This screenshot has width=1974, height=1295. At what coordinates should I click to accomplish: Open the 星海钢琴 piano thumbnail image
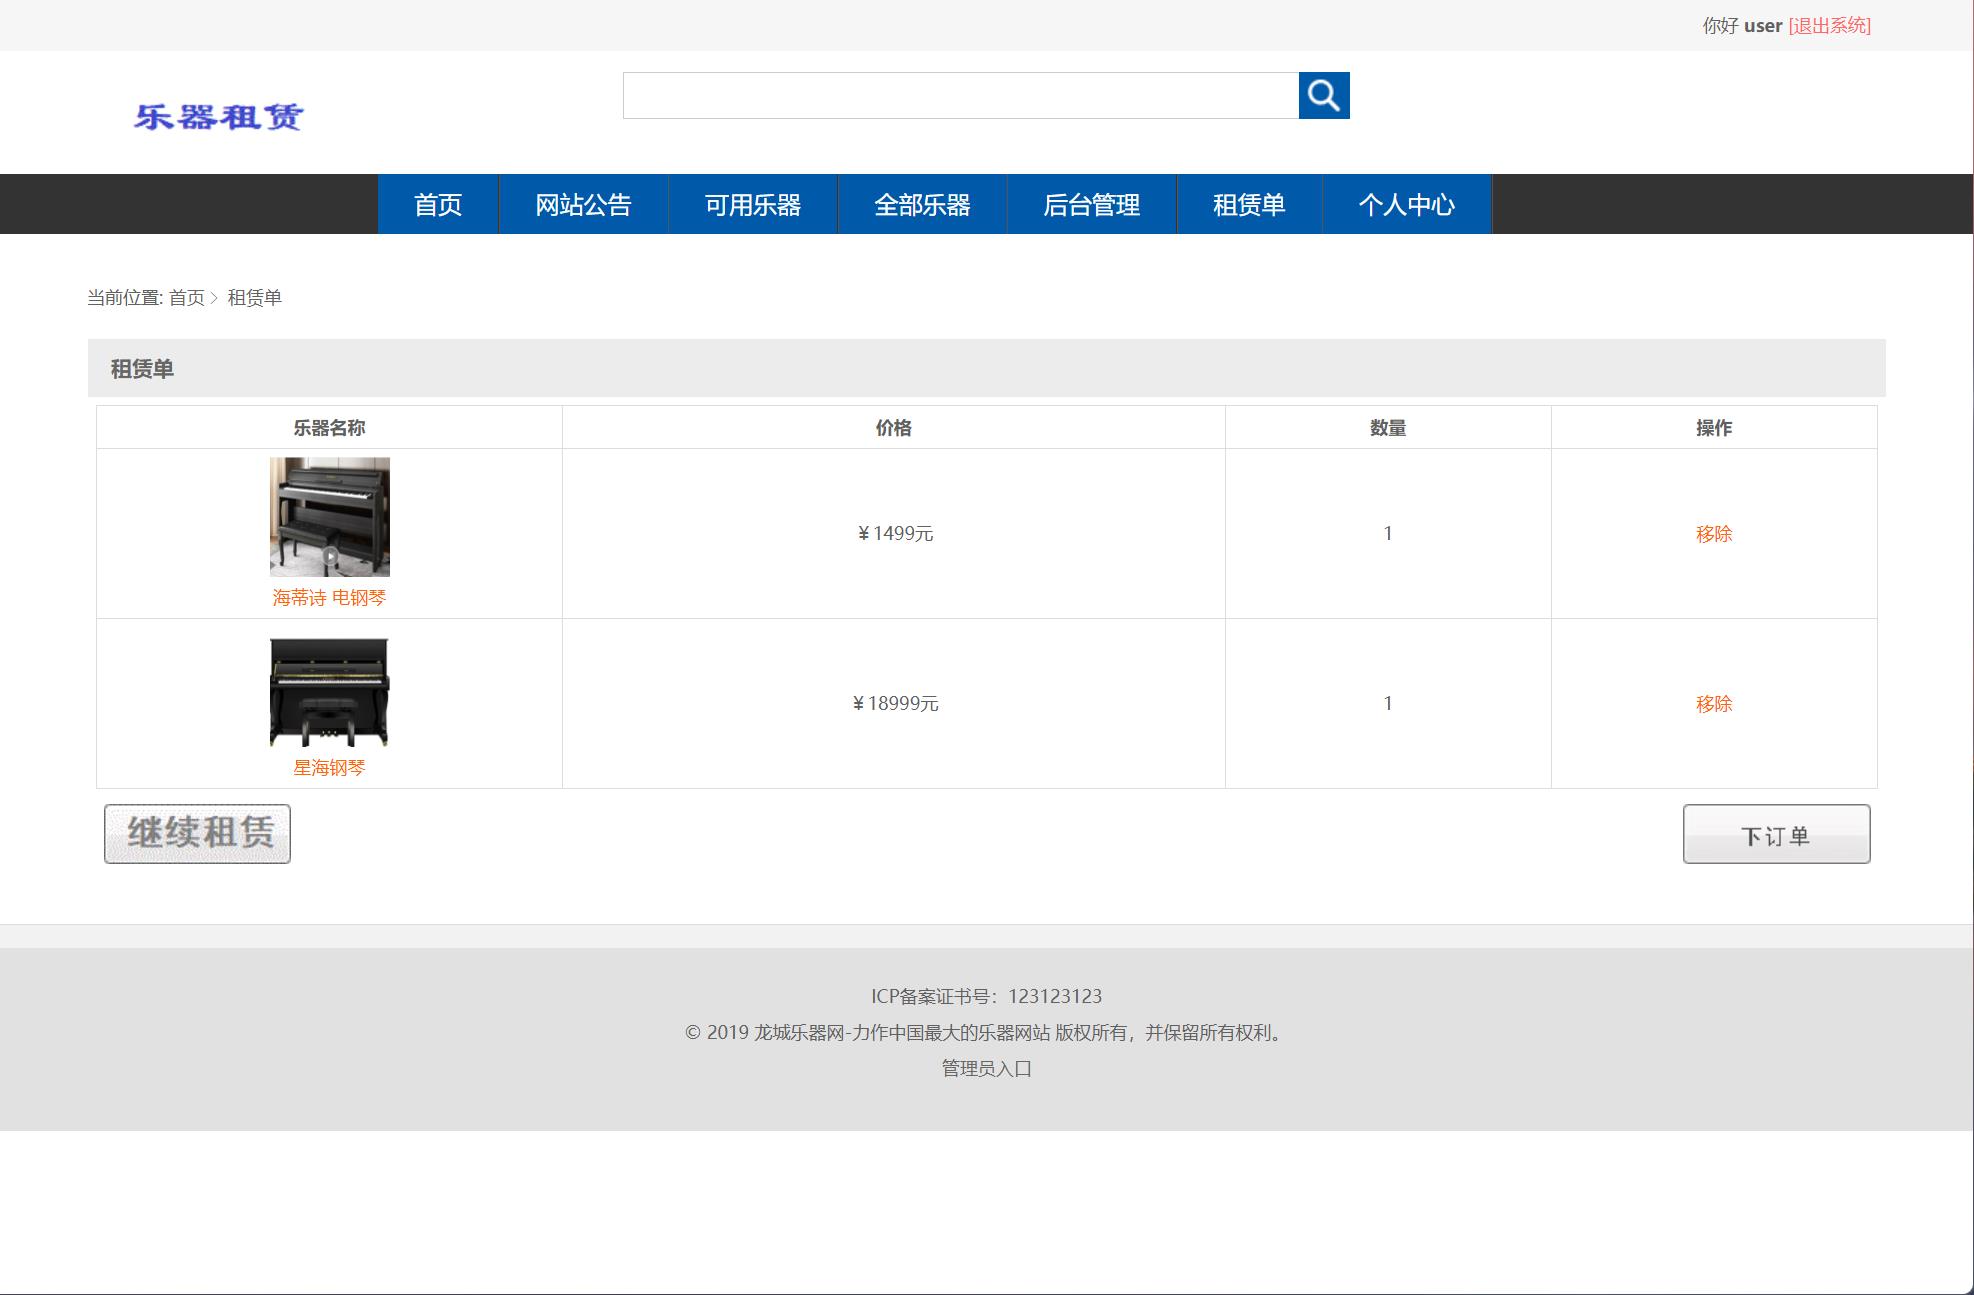coord(329,692)
